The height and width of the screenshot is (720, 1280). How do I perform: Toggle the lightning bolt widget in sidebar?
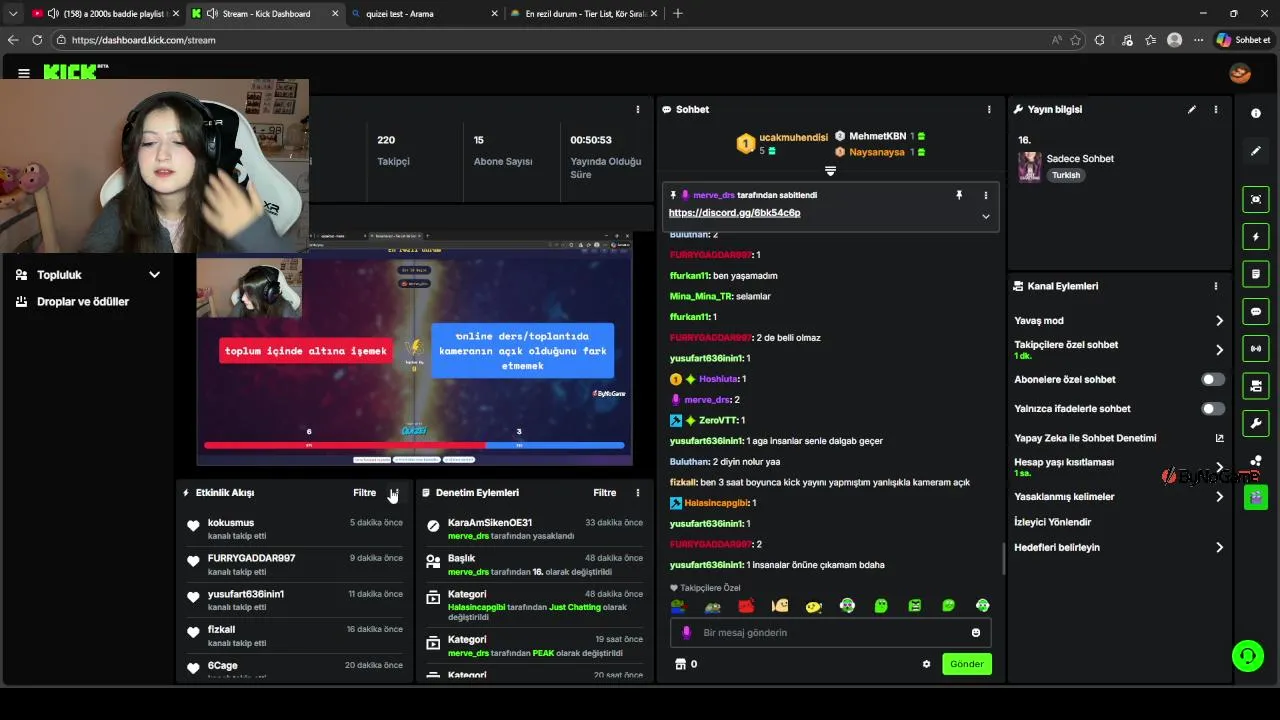click(x=1256, y=237)
